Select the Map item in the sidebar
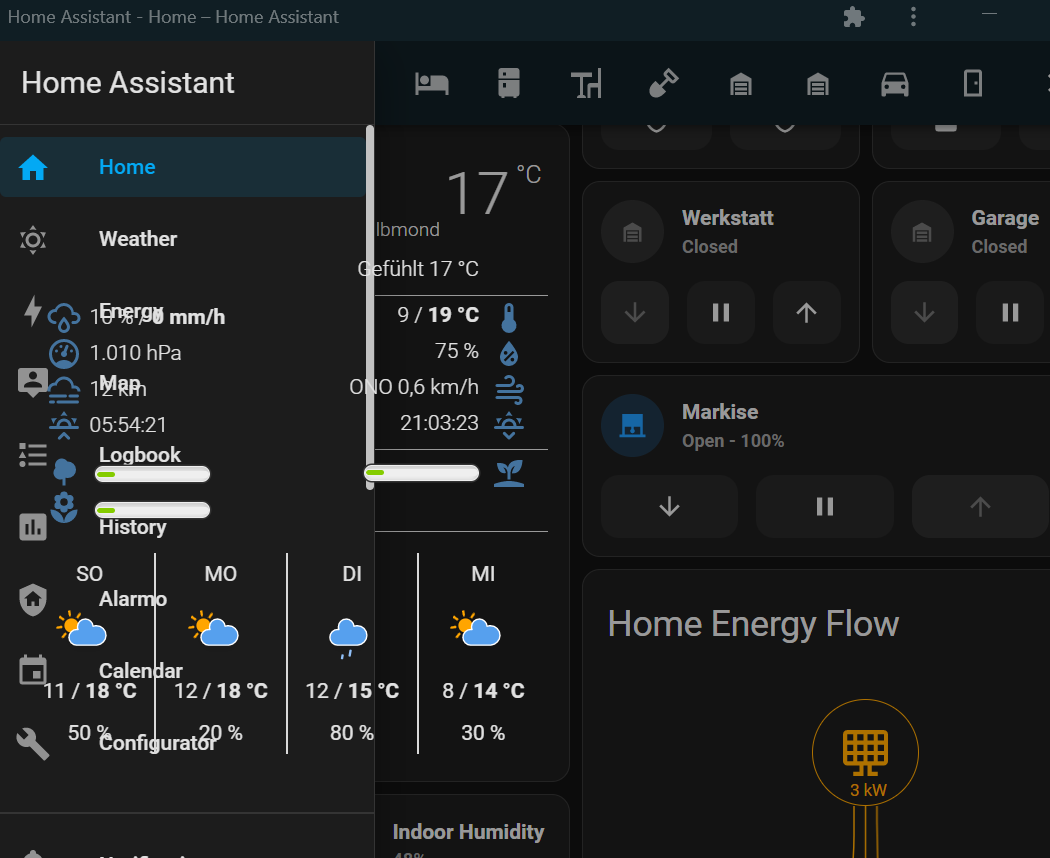The width and height of the screenshot is (1050, 858). [x=119, y=383]
